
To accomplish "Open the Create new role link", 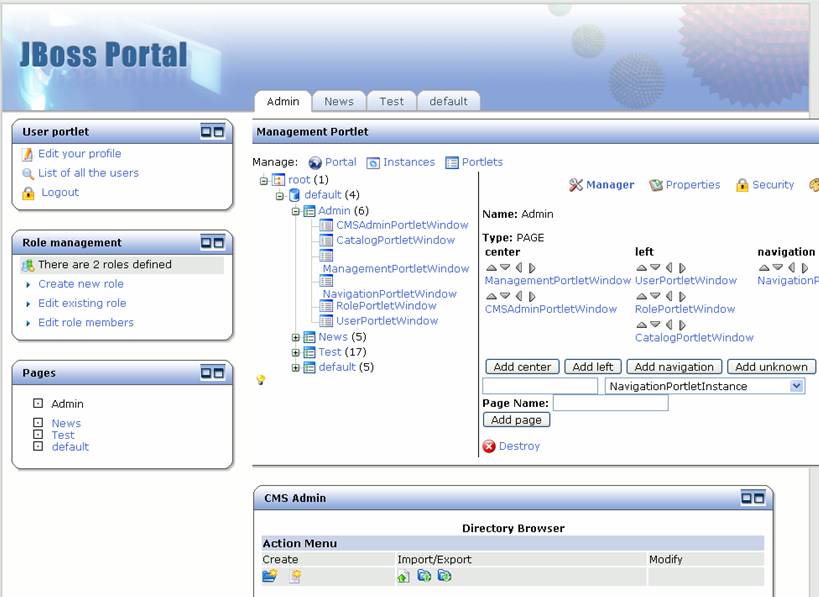I will pos(81,284).
